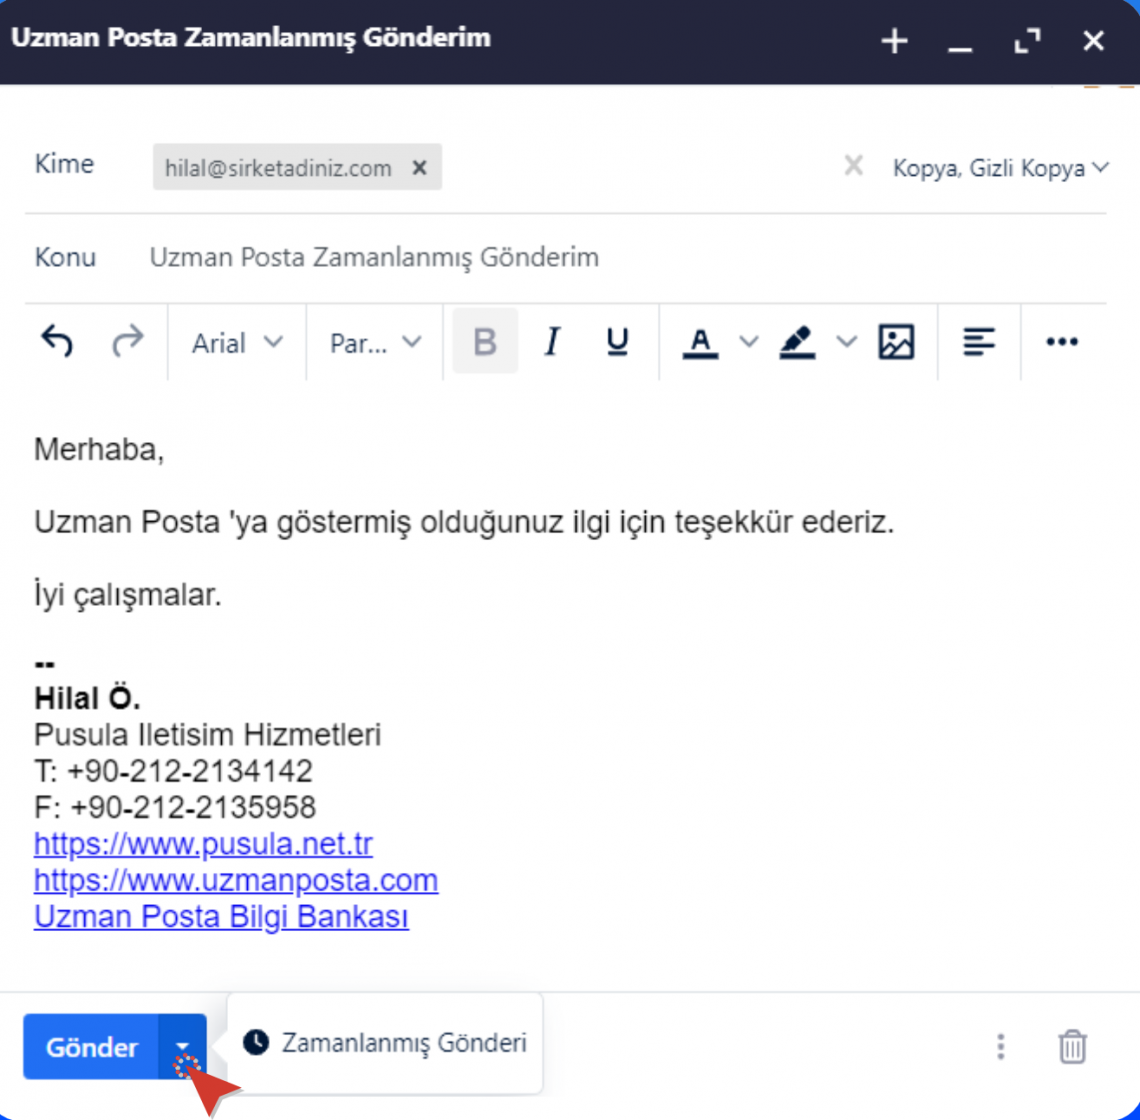Click the Undo icon in the formatting toolbar
This screenshot has height=1120, width=1140.
(57, 342)
